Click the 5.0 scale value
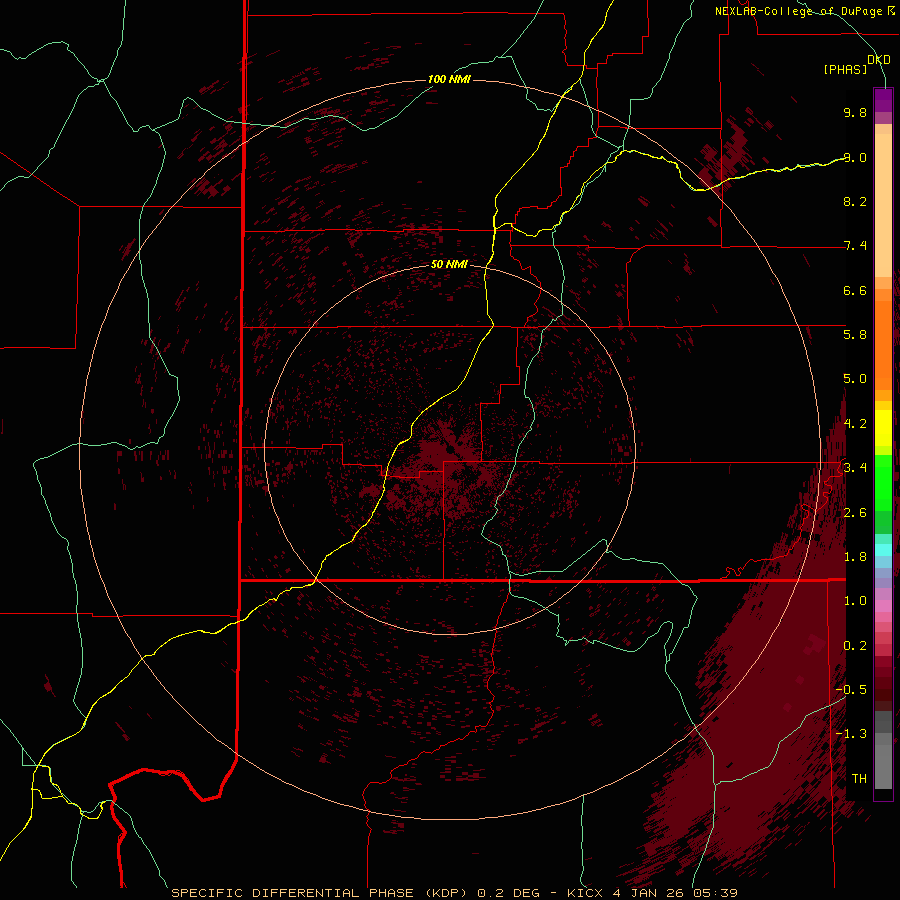The height and width of the screenshot is (900, 900). (x=855, y=379)
